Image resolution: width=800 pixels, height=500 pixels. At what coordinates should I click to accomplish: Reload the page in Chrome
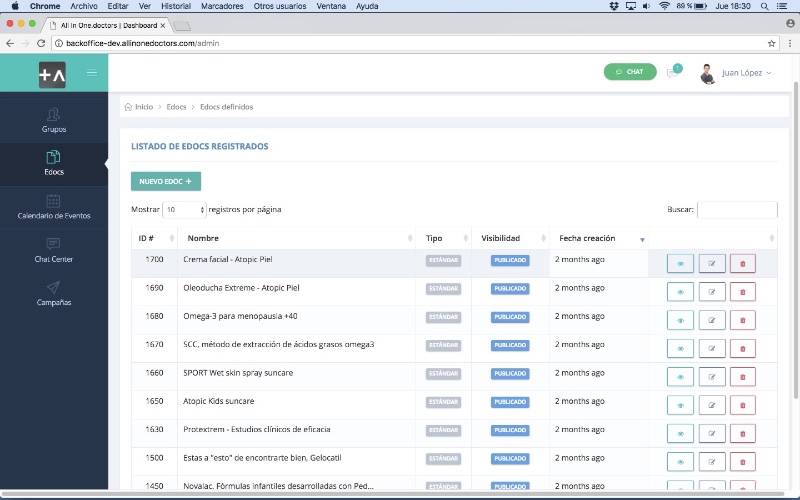tap(41, 43)
